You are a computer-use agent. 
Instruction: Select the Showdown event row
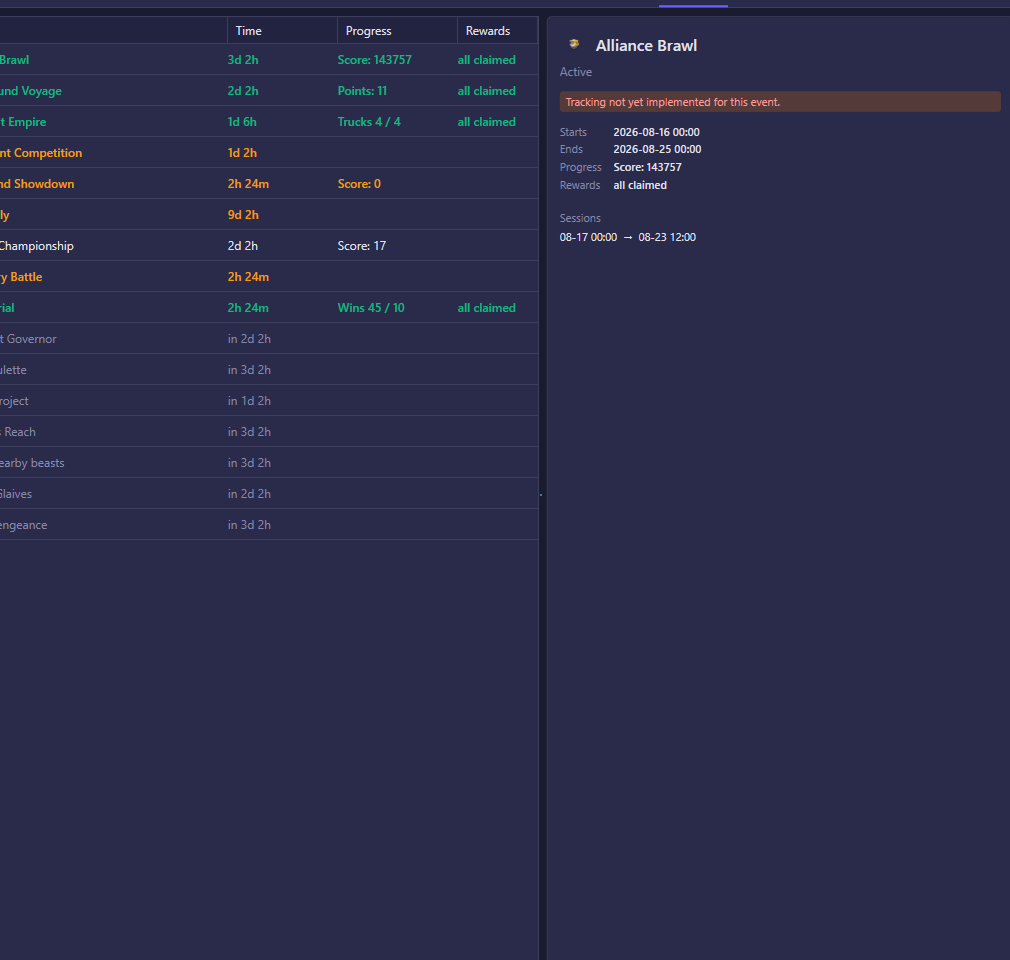click(x=269, y=184)
